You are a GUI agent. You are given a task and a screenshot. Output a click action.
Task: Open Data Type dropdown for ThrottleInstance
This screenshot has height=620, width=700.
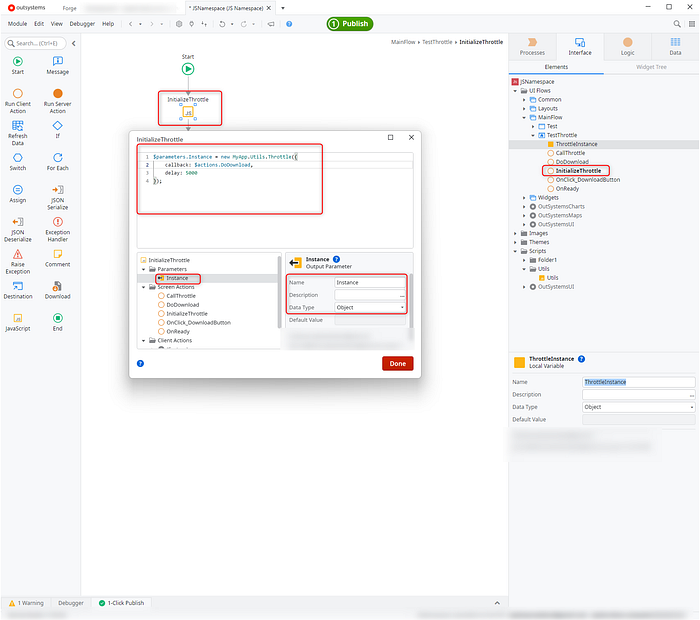[x=638, y=407]
